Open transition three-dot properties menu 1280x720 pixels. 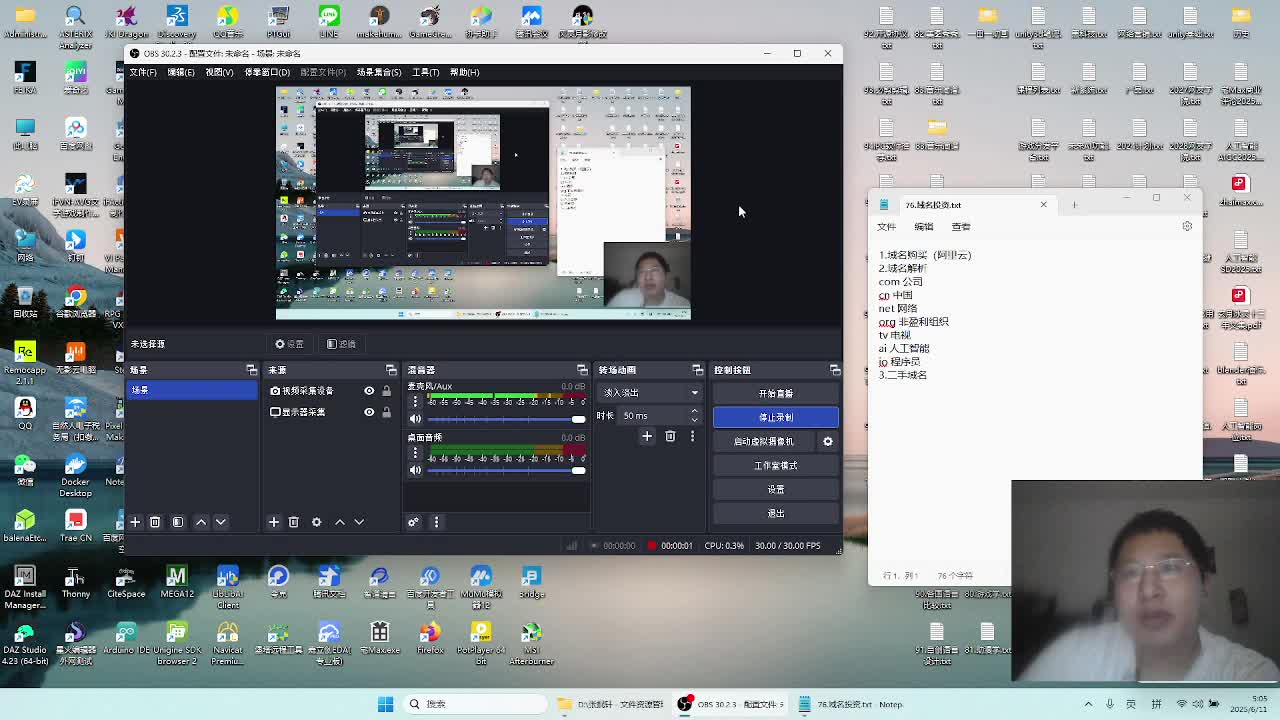pyautogui.click(x=692, y=436)
